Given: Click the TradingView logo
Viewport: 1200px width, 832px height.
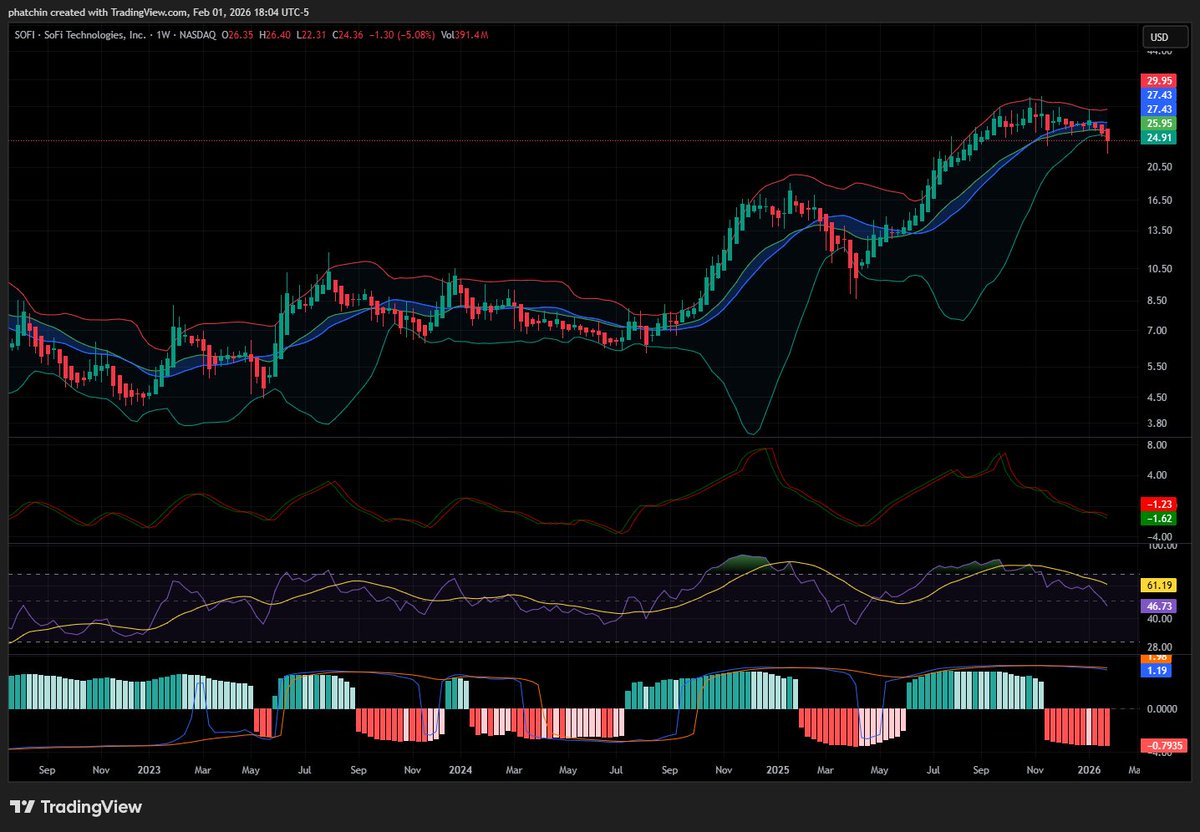Looking at the screenshot, I should tap(76, 807).
